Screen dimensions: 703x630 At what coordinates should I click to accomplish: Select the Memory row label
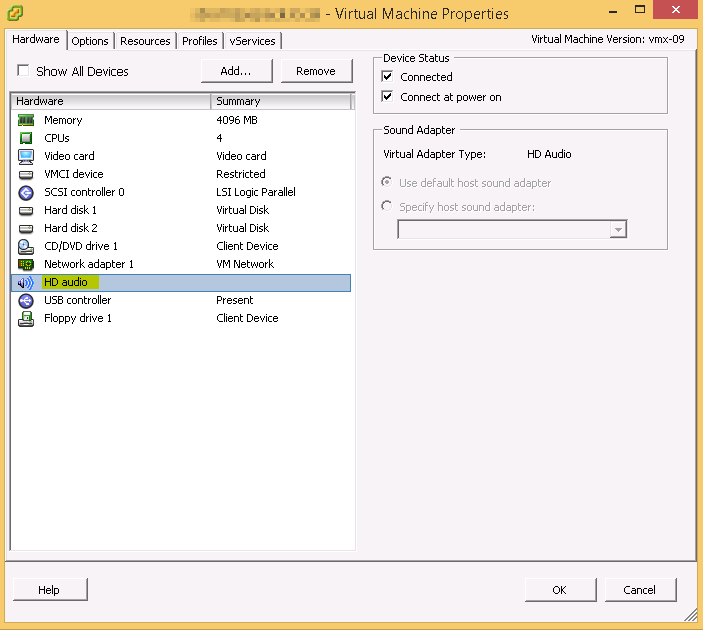click(x=63, y=120)
